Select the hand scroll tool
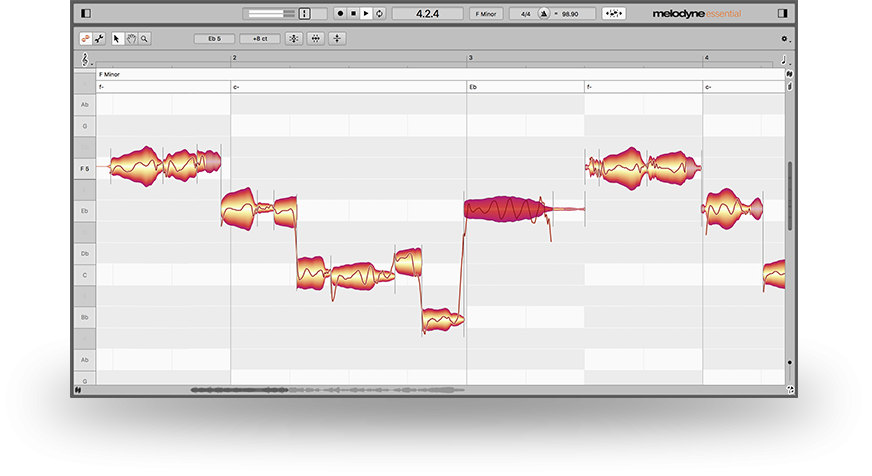The height and width of the screenshot is (476, 872). coord(131,38)
